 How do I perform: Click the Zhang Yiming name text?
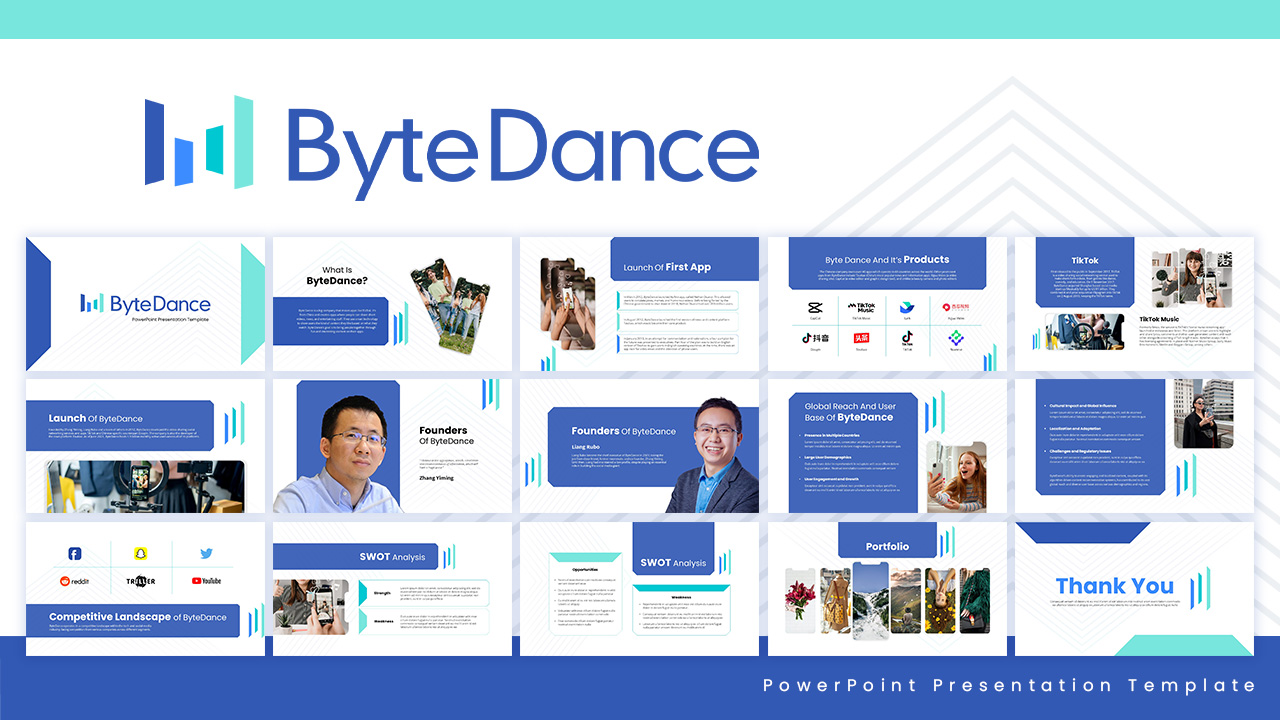click(439, 478)
